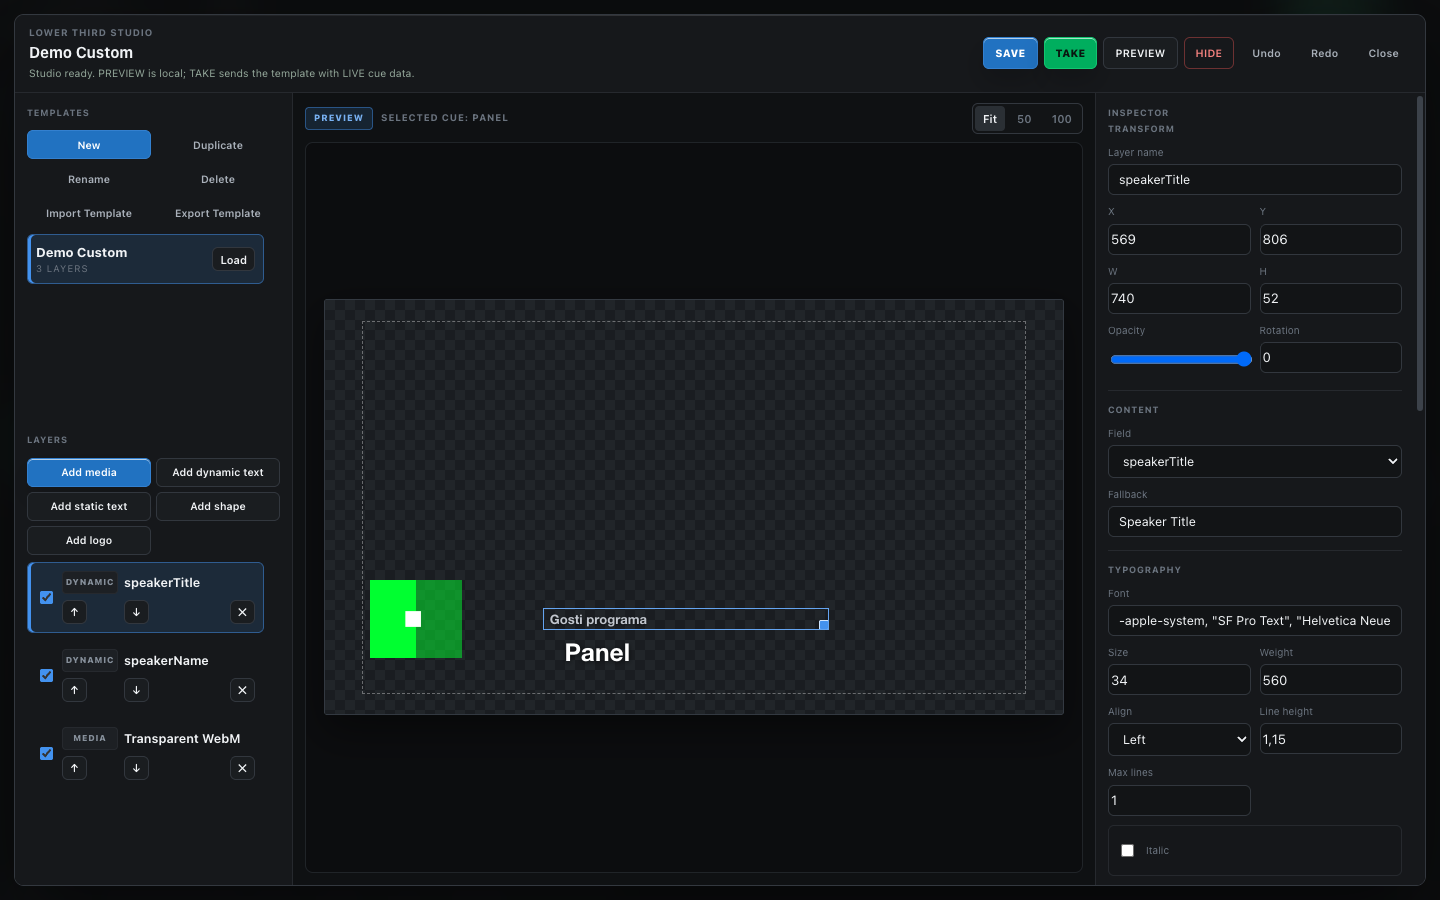The height and width of the screenshot is (900, 1440).
Task: Click Add logo button
Action: 89,540
